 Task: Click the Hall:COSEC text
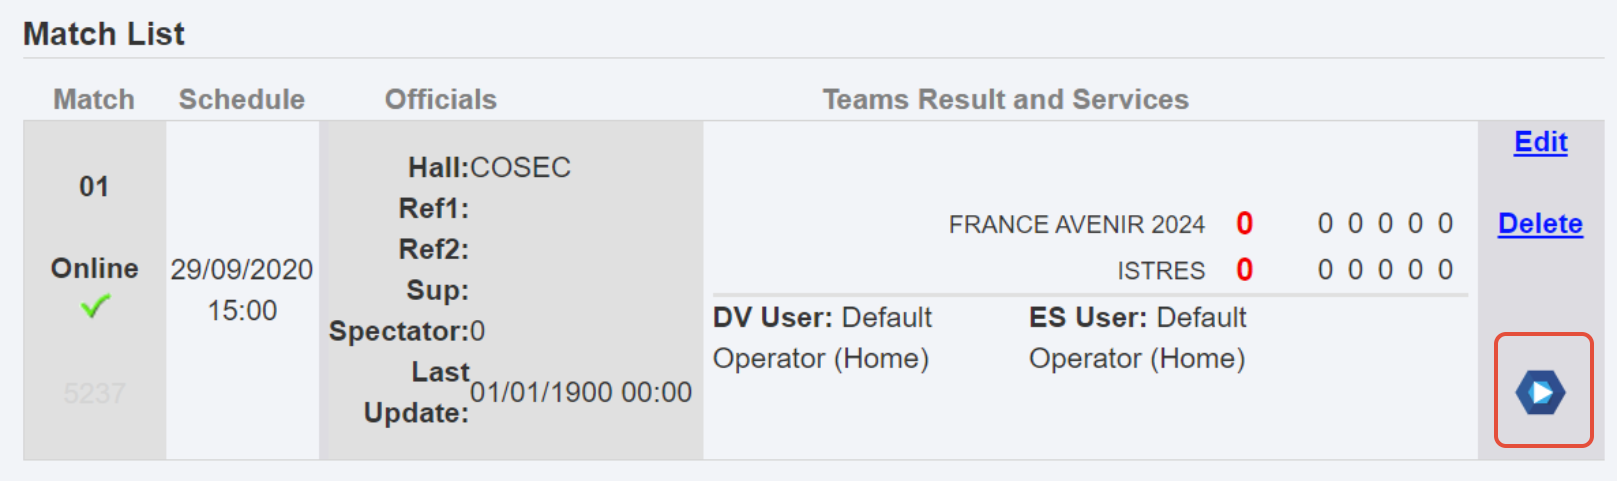pos(489,167)
